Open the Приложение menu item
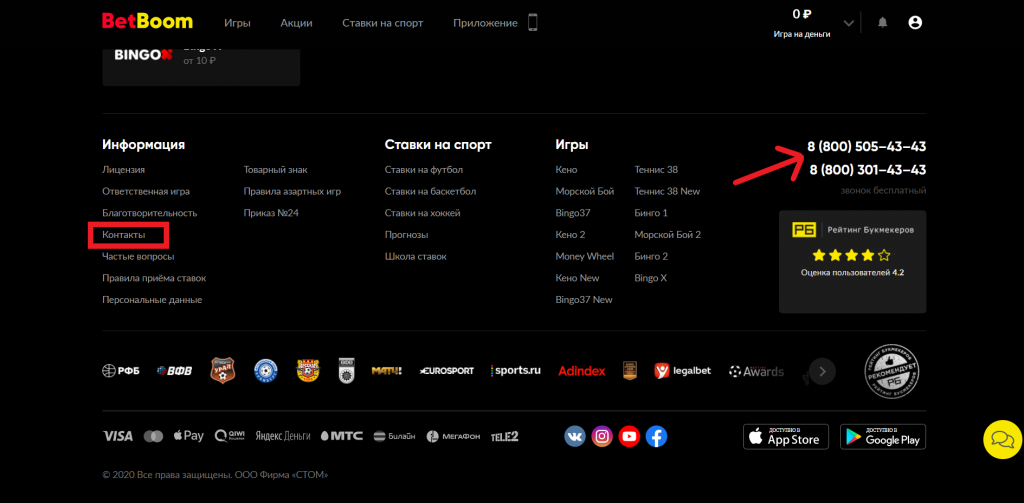 point(485,23)
